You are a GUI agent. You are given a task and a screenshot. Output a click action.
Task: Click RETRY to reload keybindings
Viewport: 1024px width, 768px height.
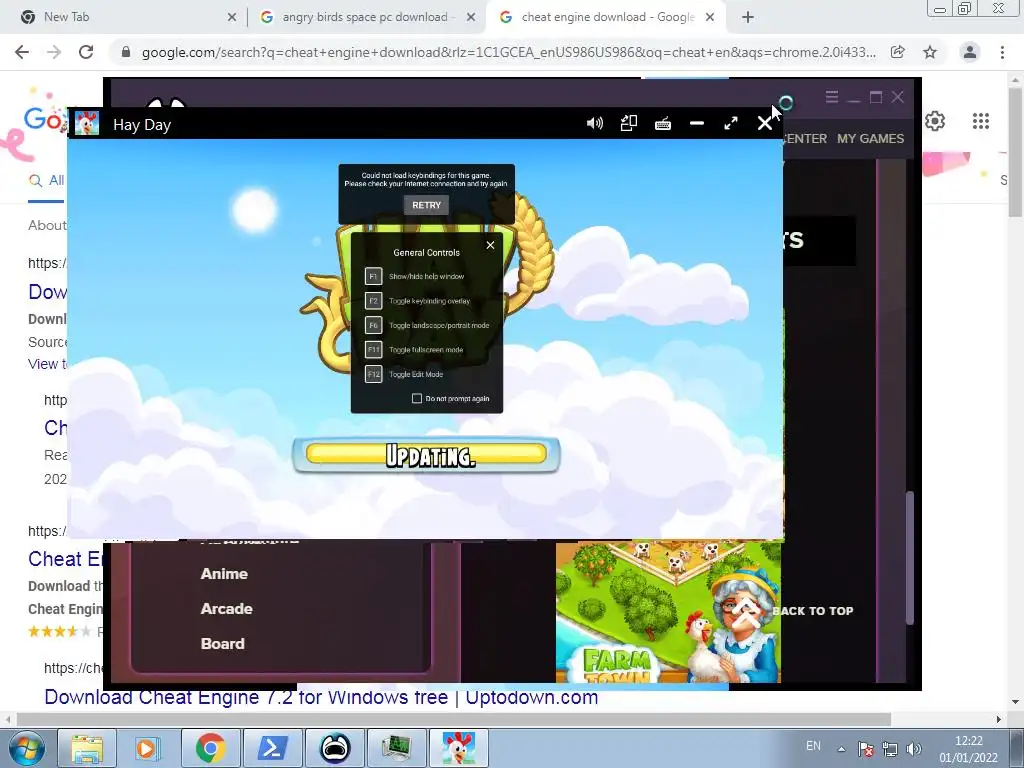point(426,205)
